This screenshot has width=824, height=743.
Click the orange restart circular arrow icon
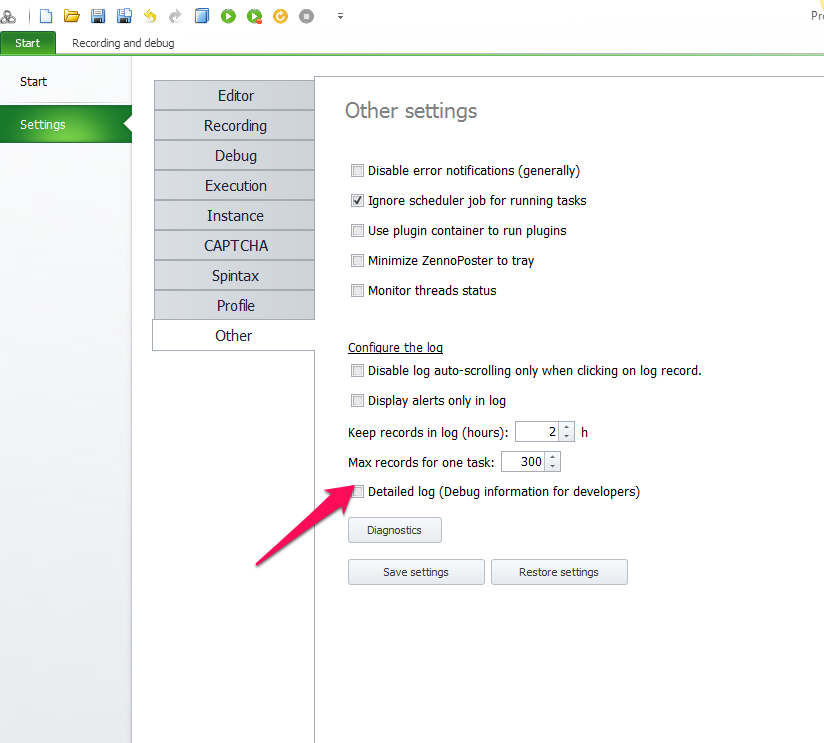280,16
